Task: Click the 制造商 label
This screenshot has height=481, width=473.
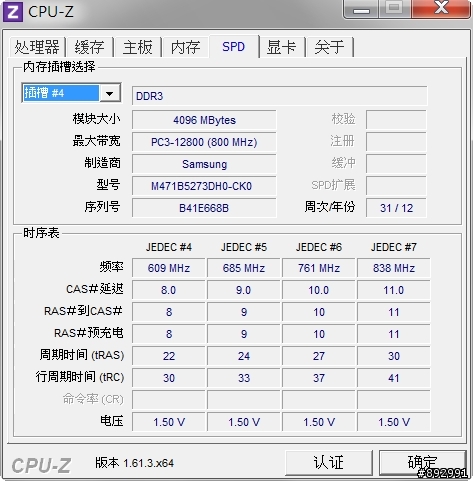Action: pyautogui.click(x=102, y=163)
